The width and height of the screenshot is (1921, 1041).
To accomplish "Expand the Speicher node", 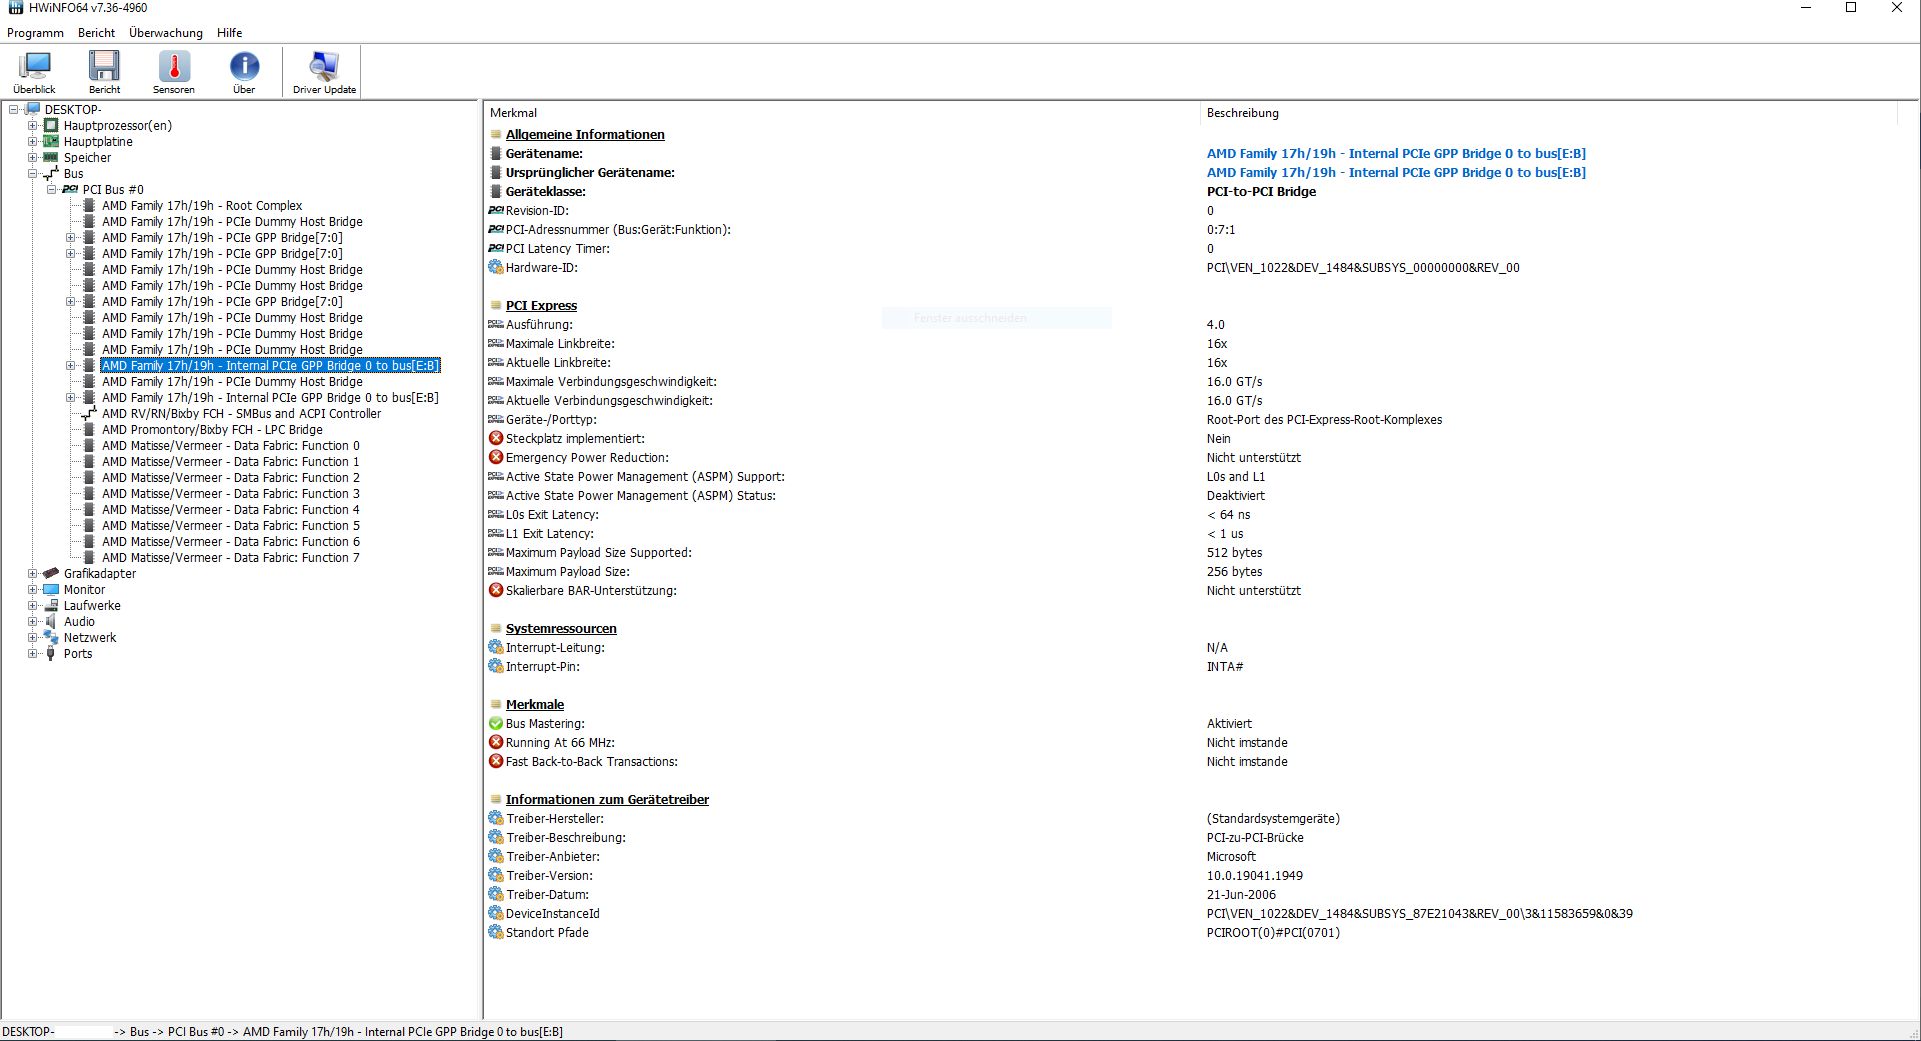I will 33,158.
